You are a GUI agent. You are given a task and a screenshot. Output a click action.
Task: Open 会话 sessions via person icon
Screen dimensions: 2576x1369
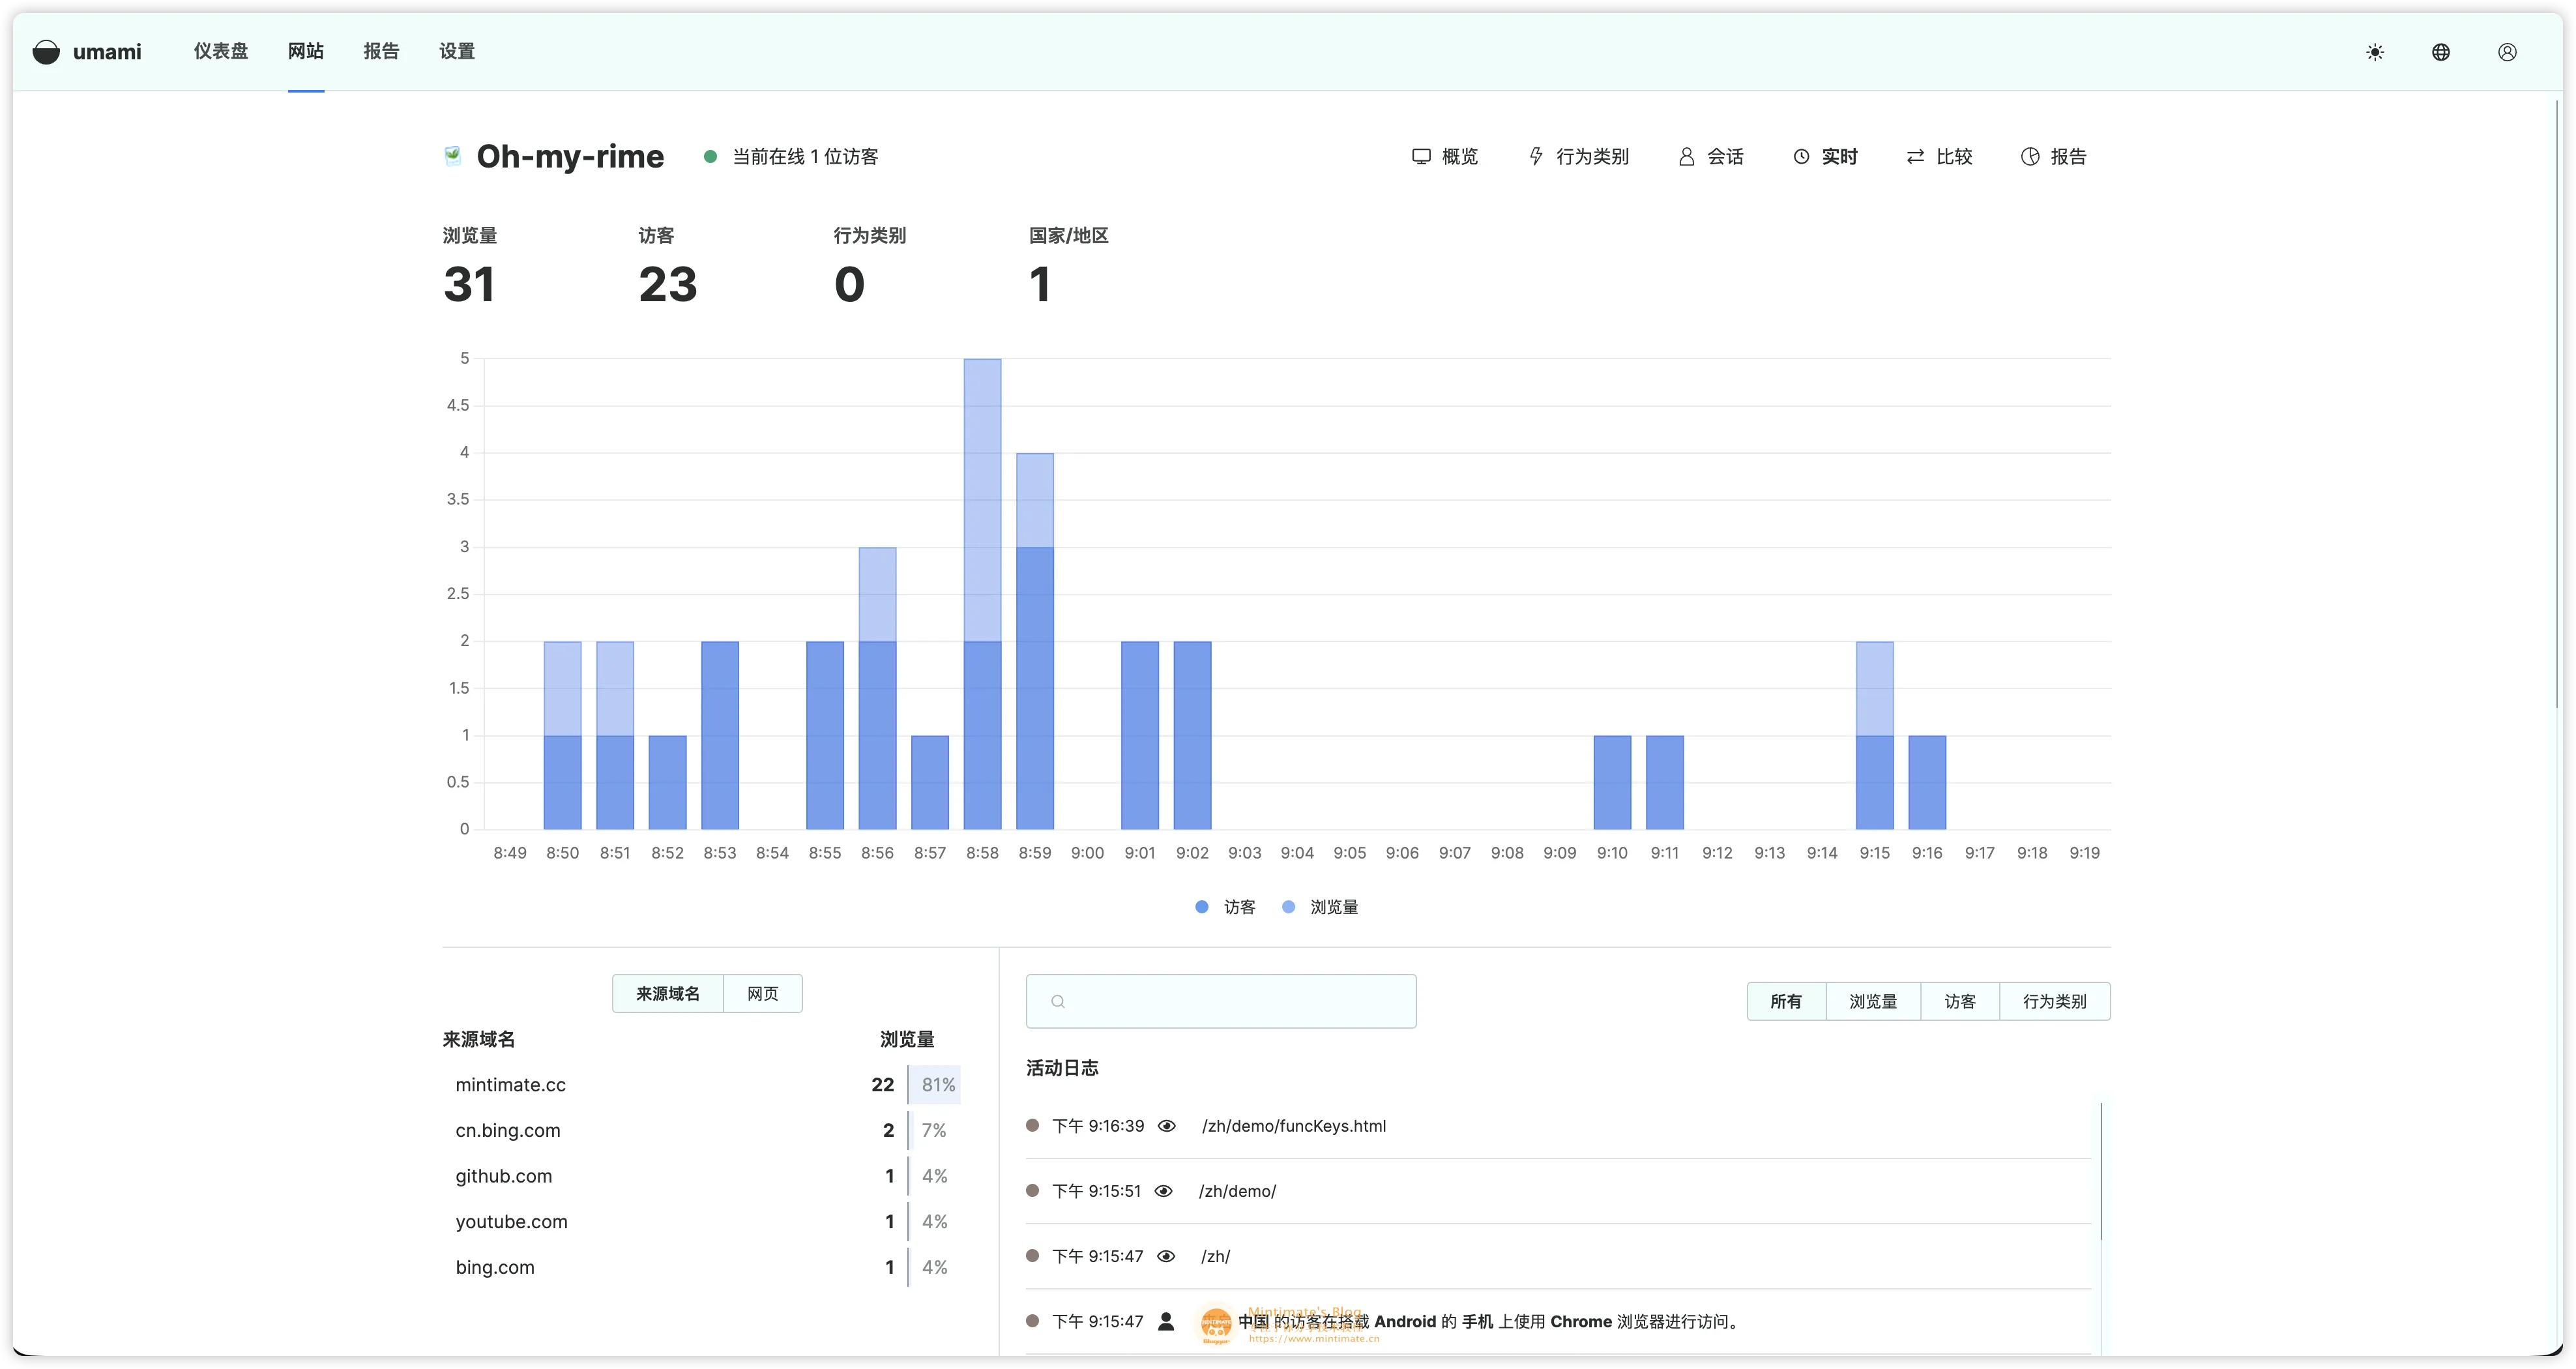point(1686,157)
